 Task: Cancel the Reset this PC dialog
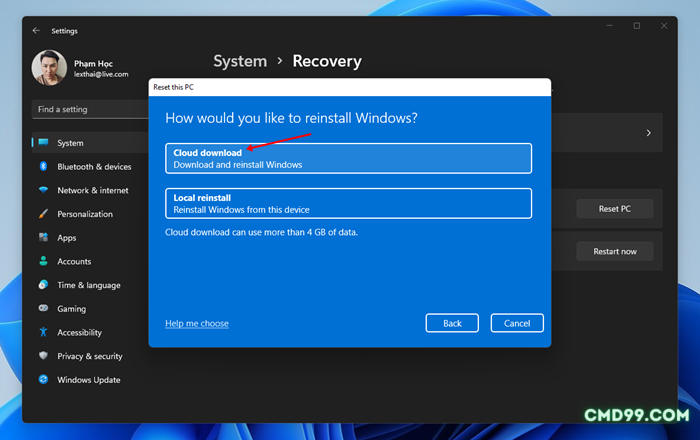coord(517,323)
